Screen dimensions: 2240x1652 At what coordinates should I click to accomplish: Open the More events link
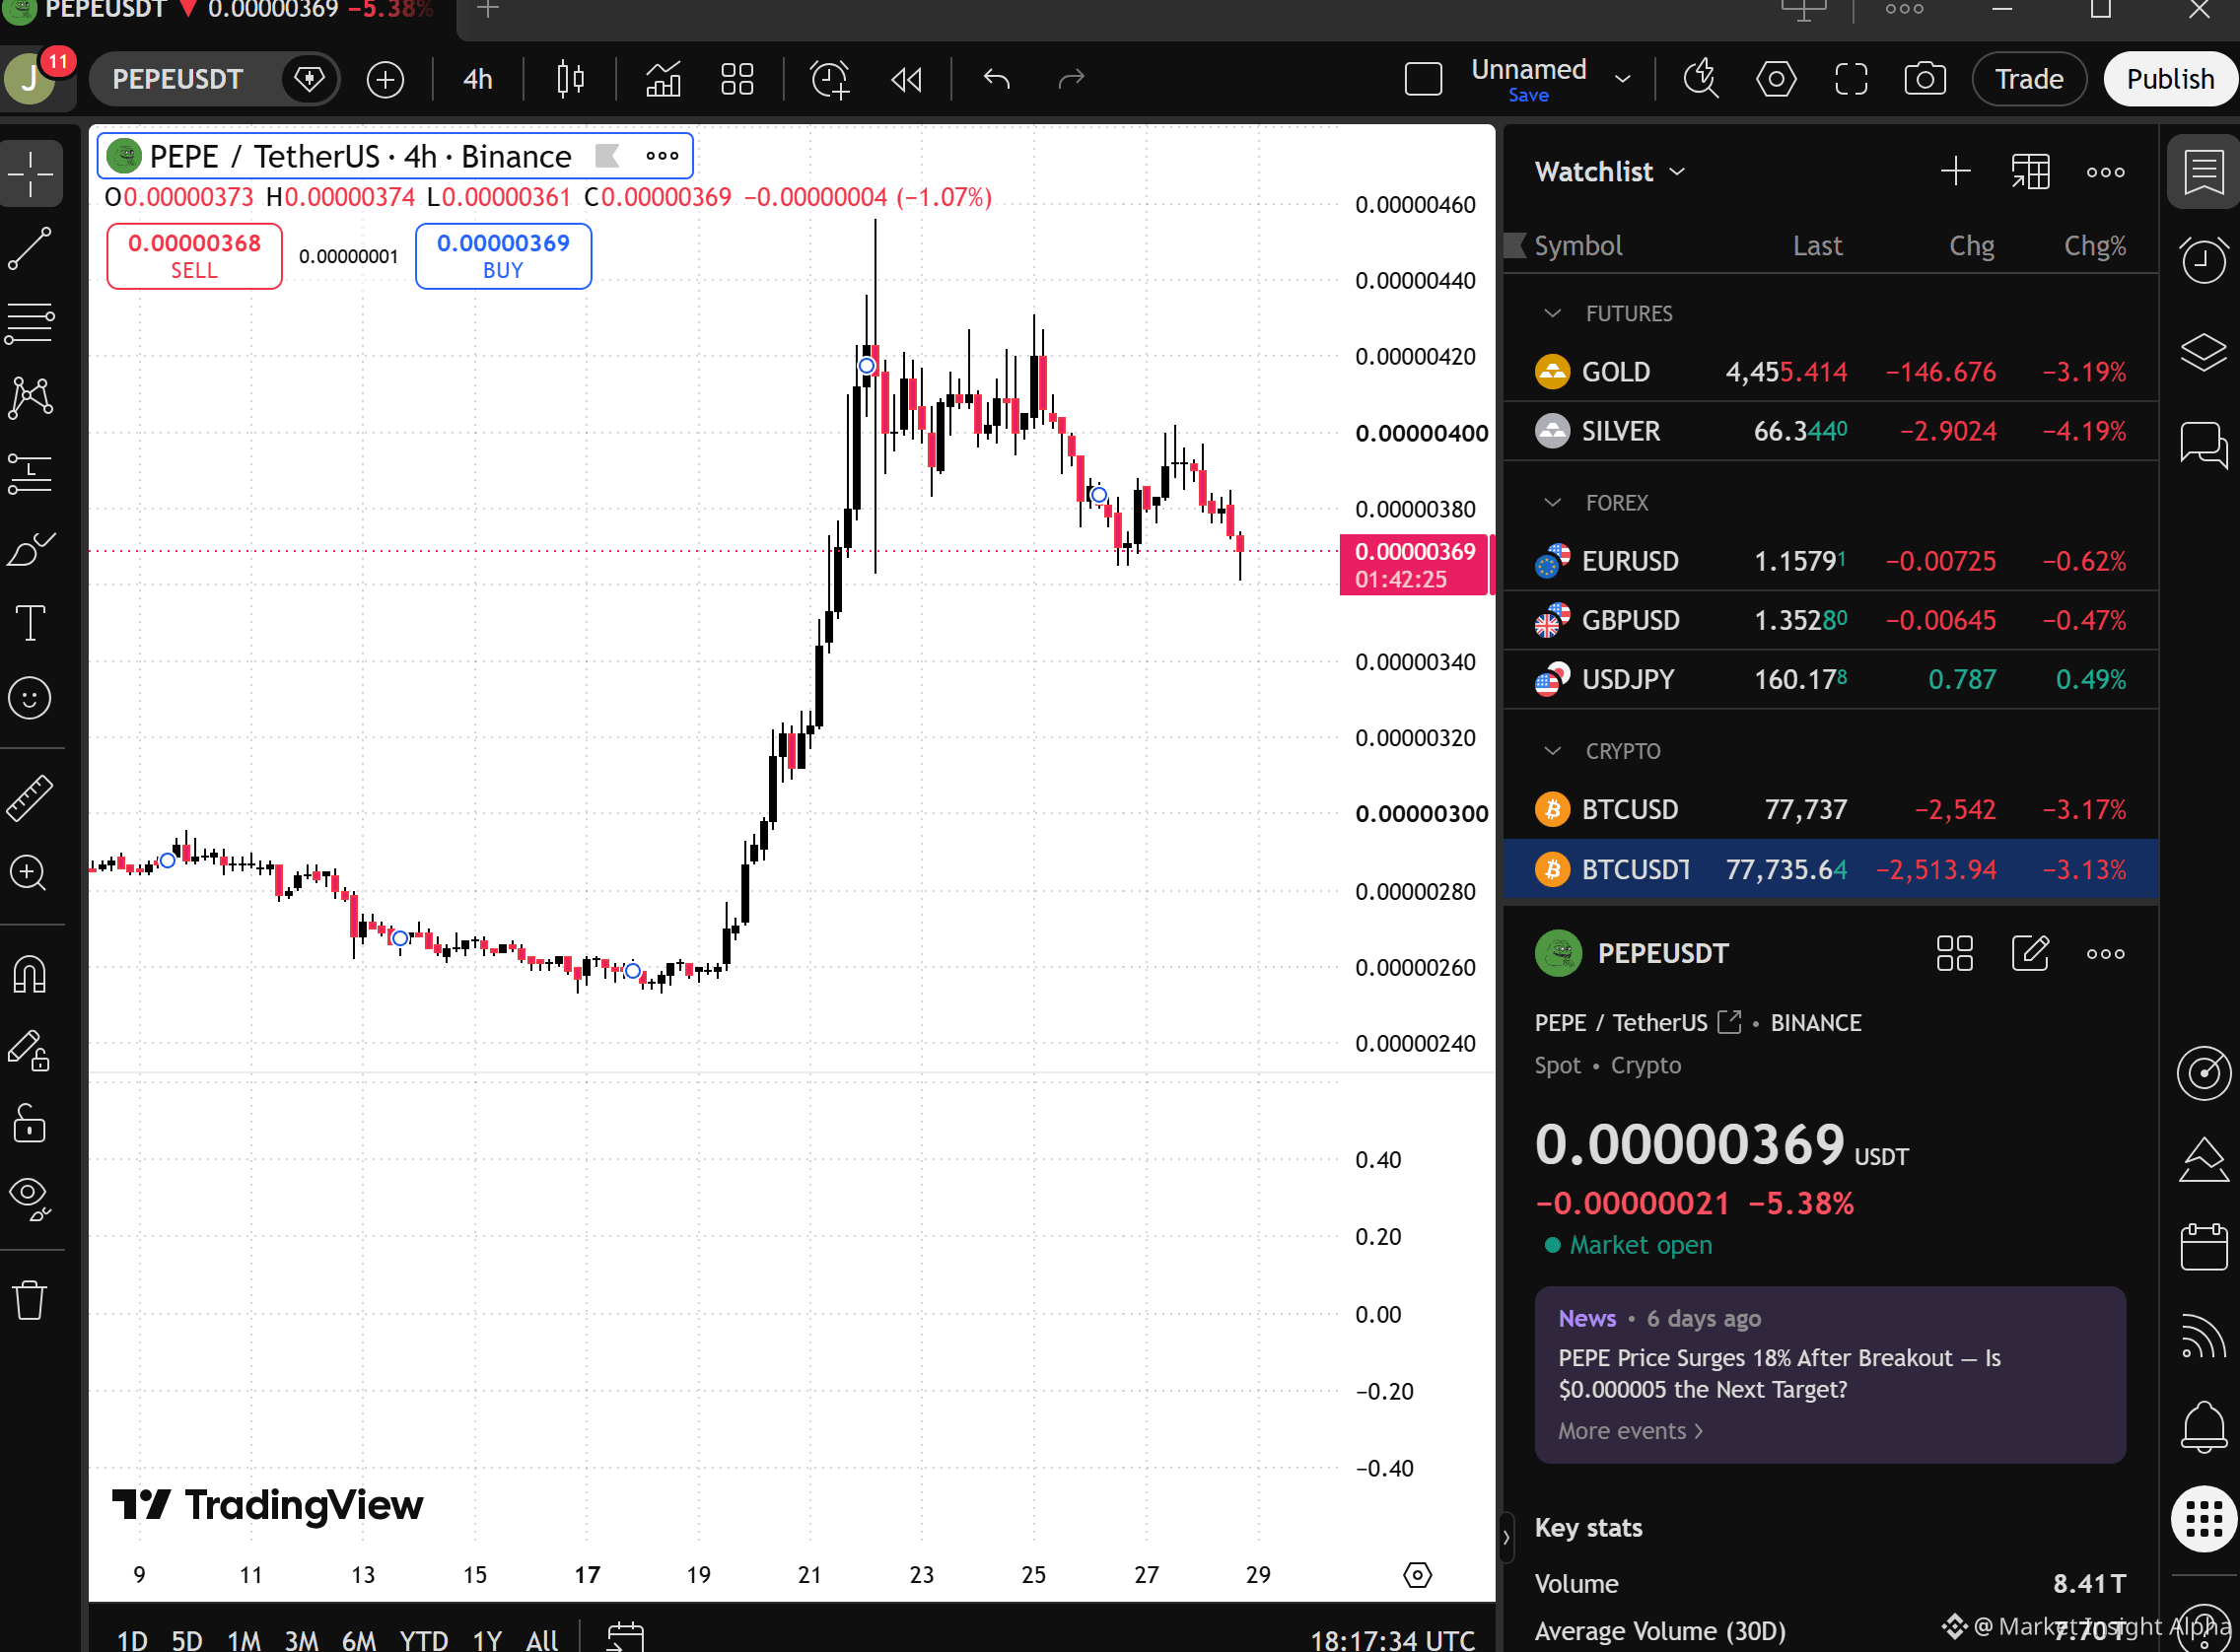(x=1630, y=1431)
